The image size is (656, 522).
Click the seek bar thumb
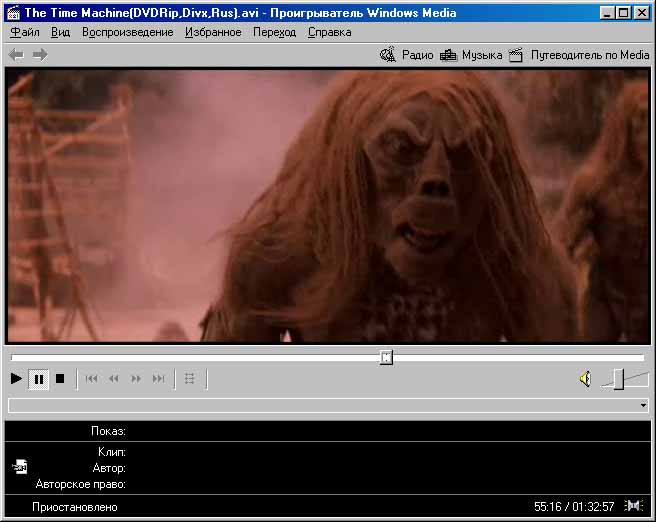tap(386, 357)
